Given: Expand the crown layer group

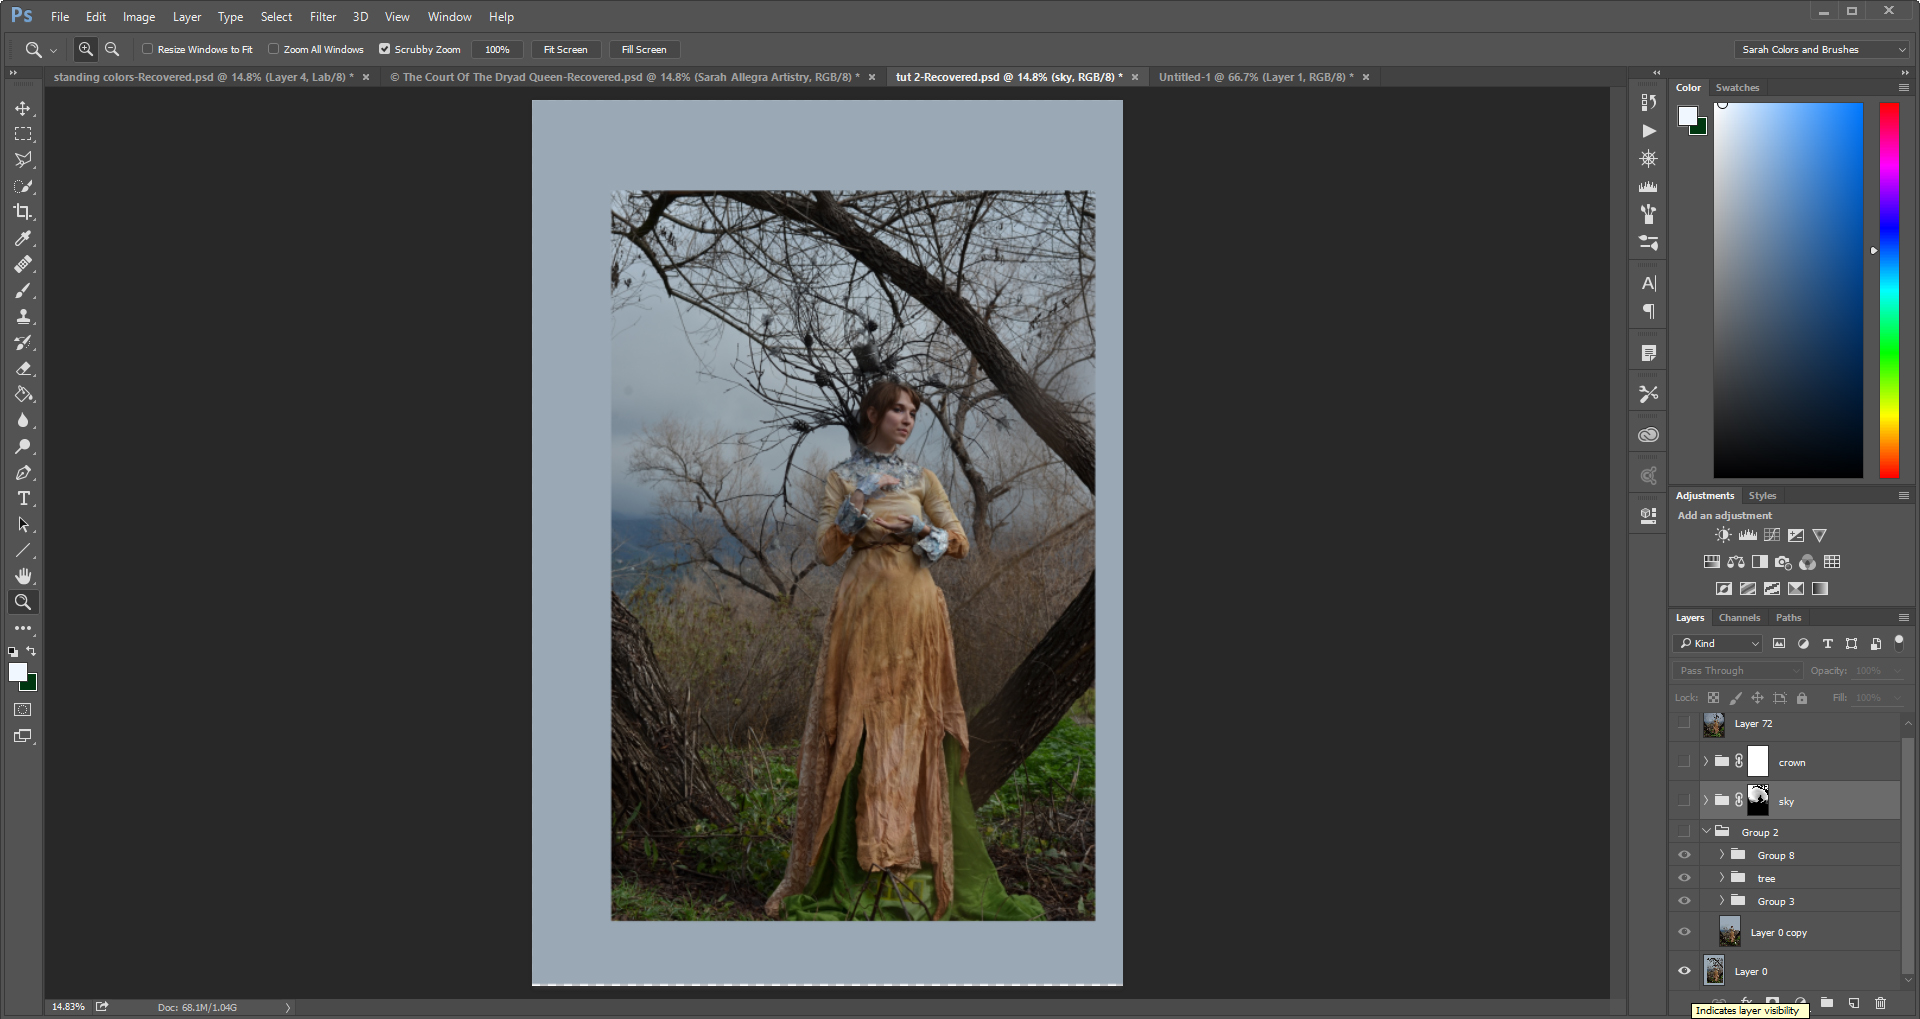Looking at the screenshot, I should (x=1706, y=762).
